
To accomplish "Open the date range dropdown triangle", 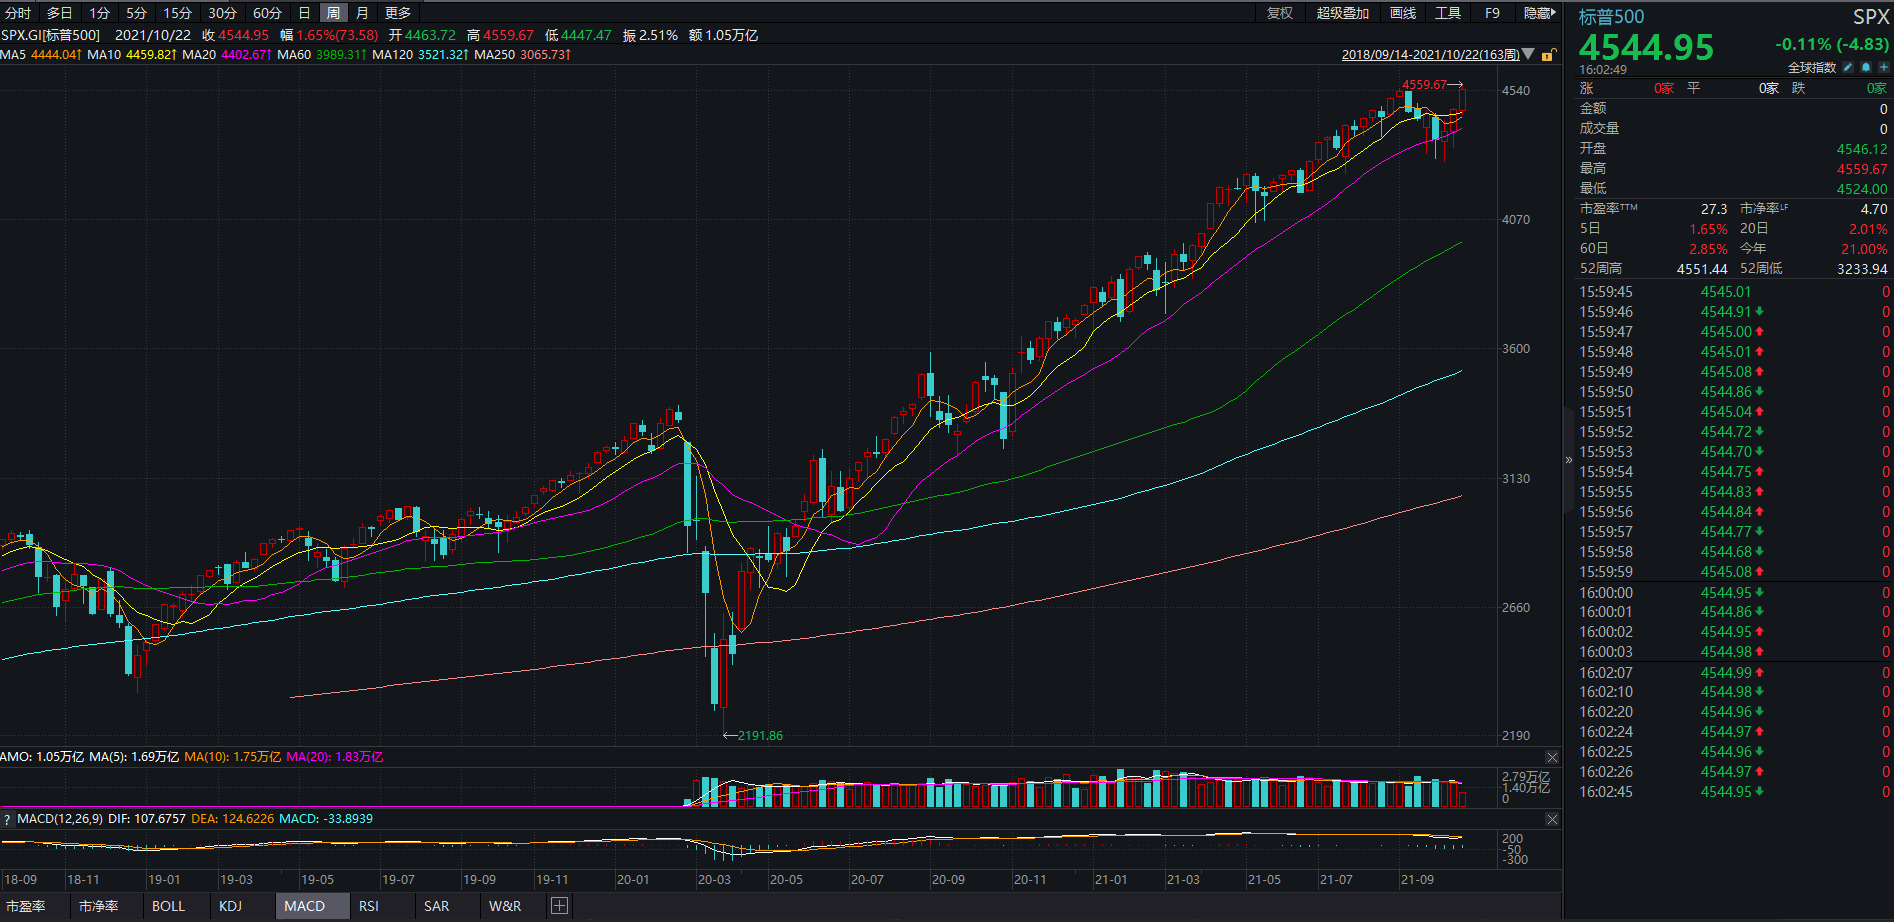I will point(1528,54).
